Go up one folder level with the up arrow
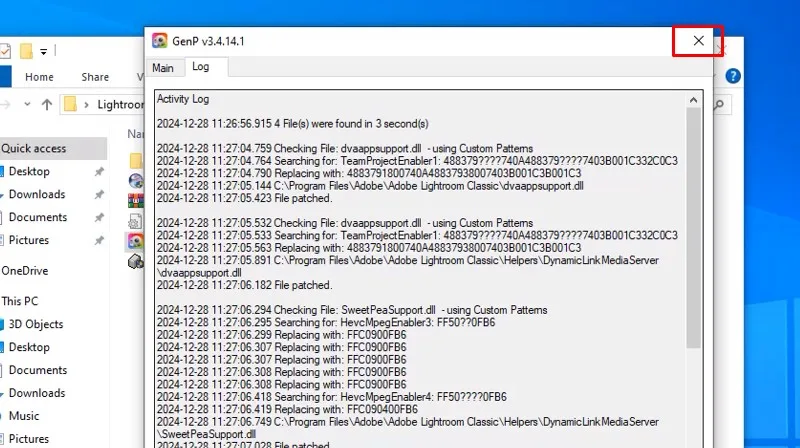The width and height of the screenshot is (800, 448). [x=46, y=104]
